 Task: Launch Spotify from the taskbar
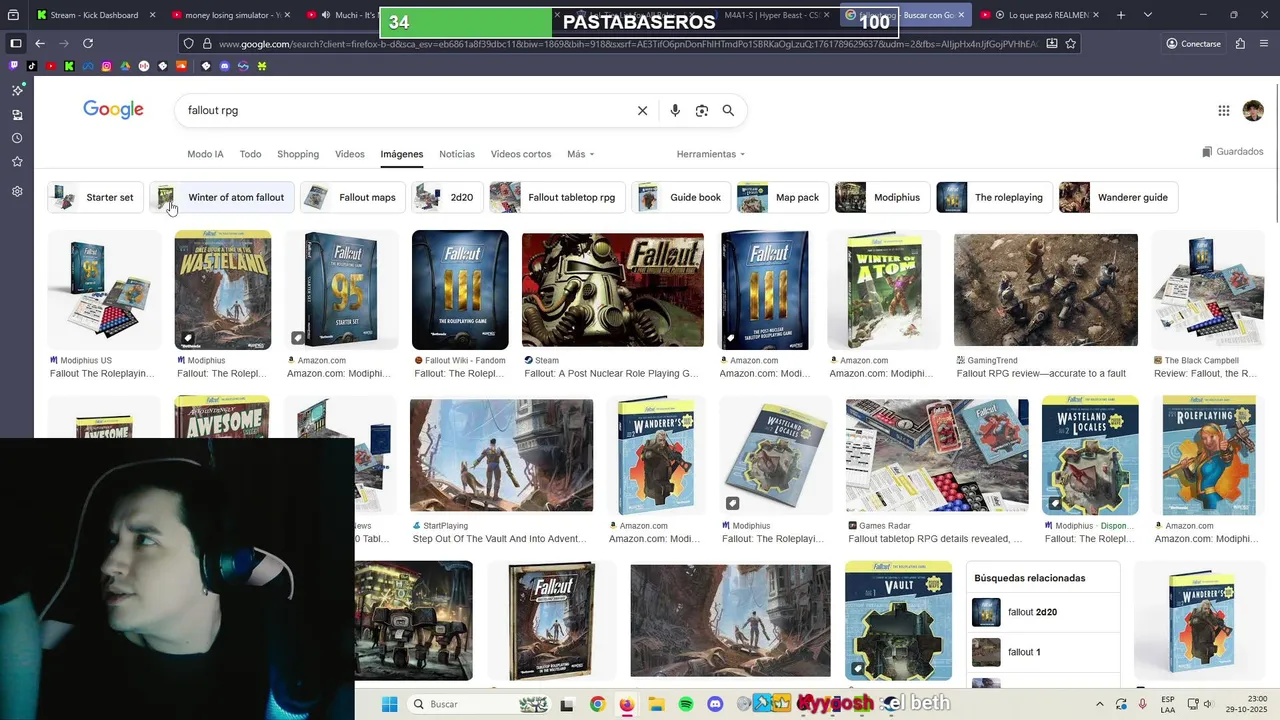click(x=686, y=704)
